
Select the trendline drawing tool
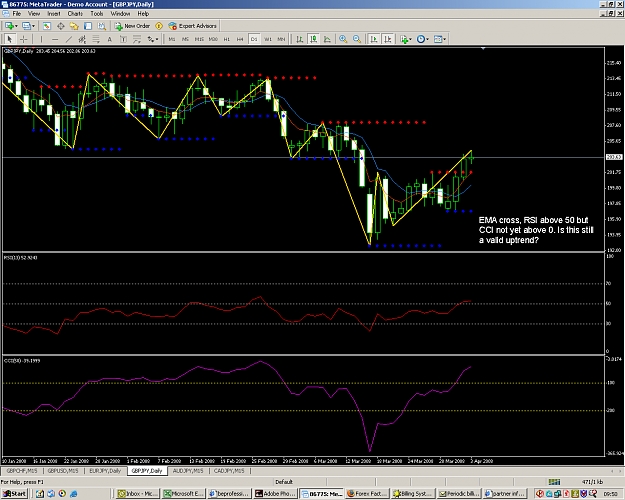(x=69, y=39)
